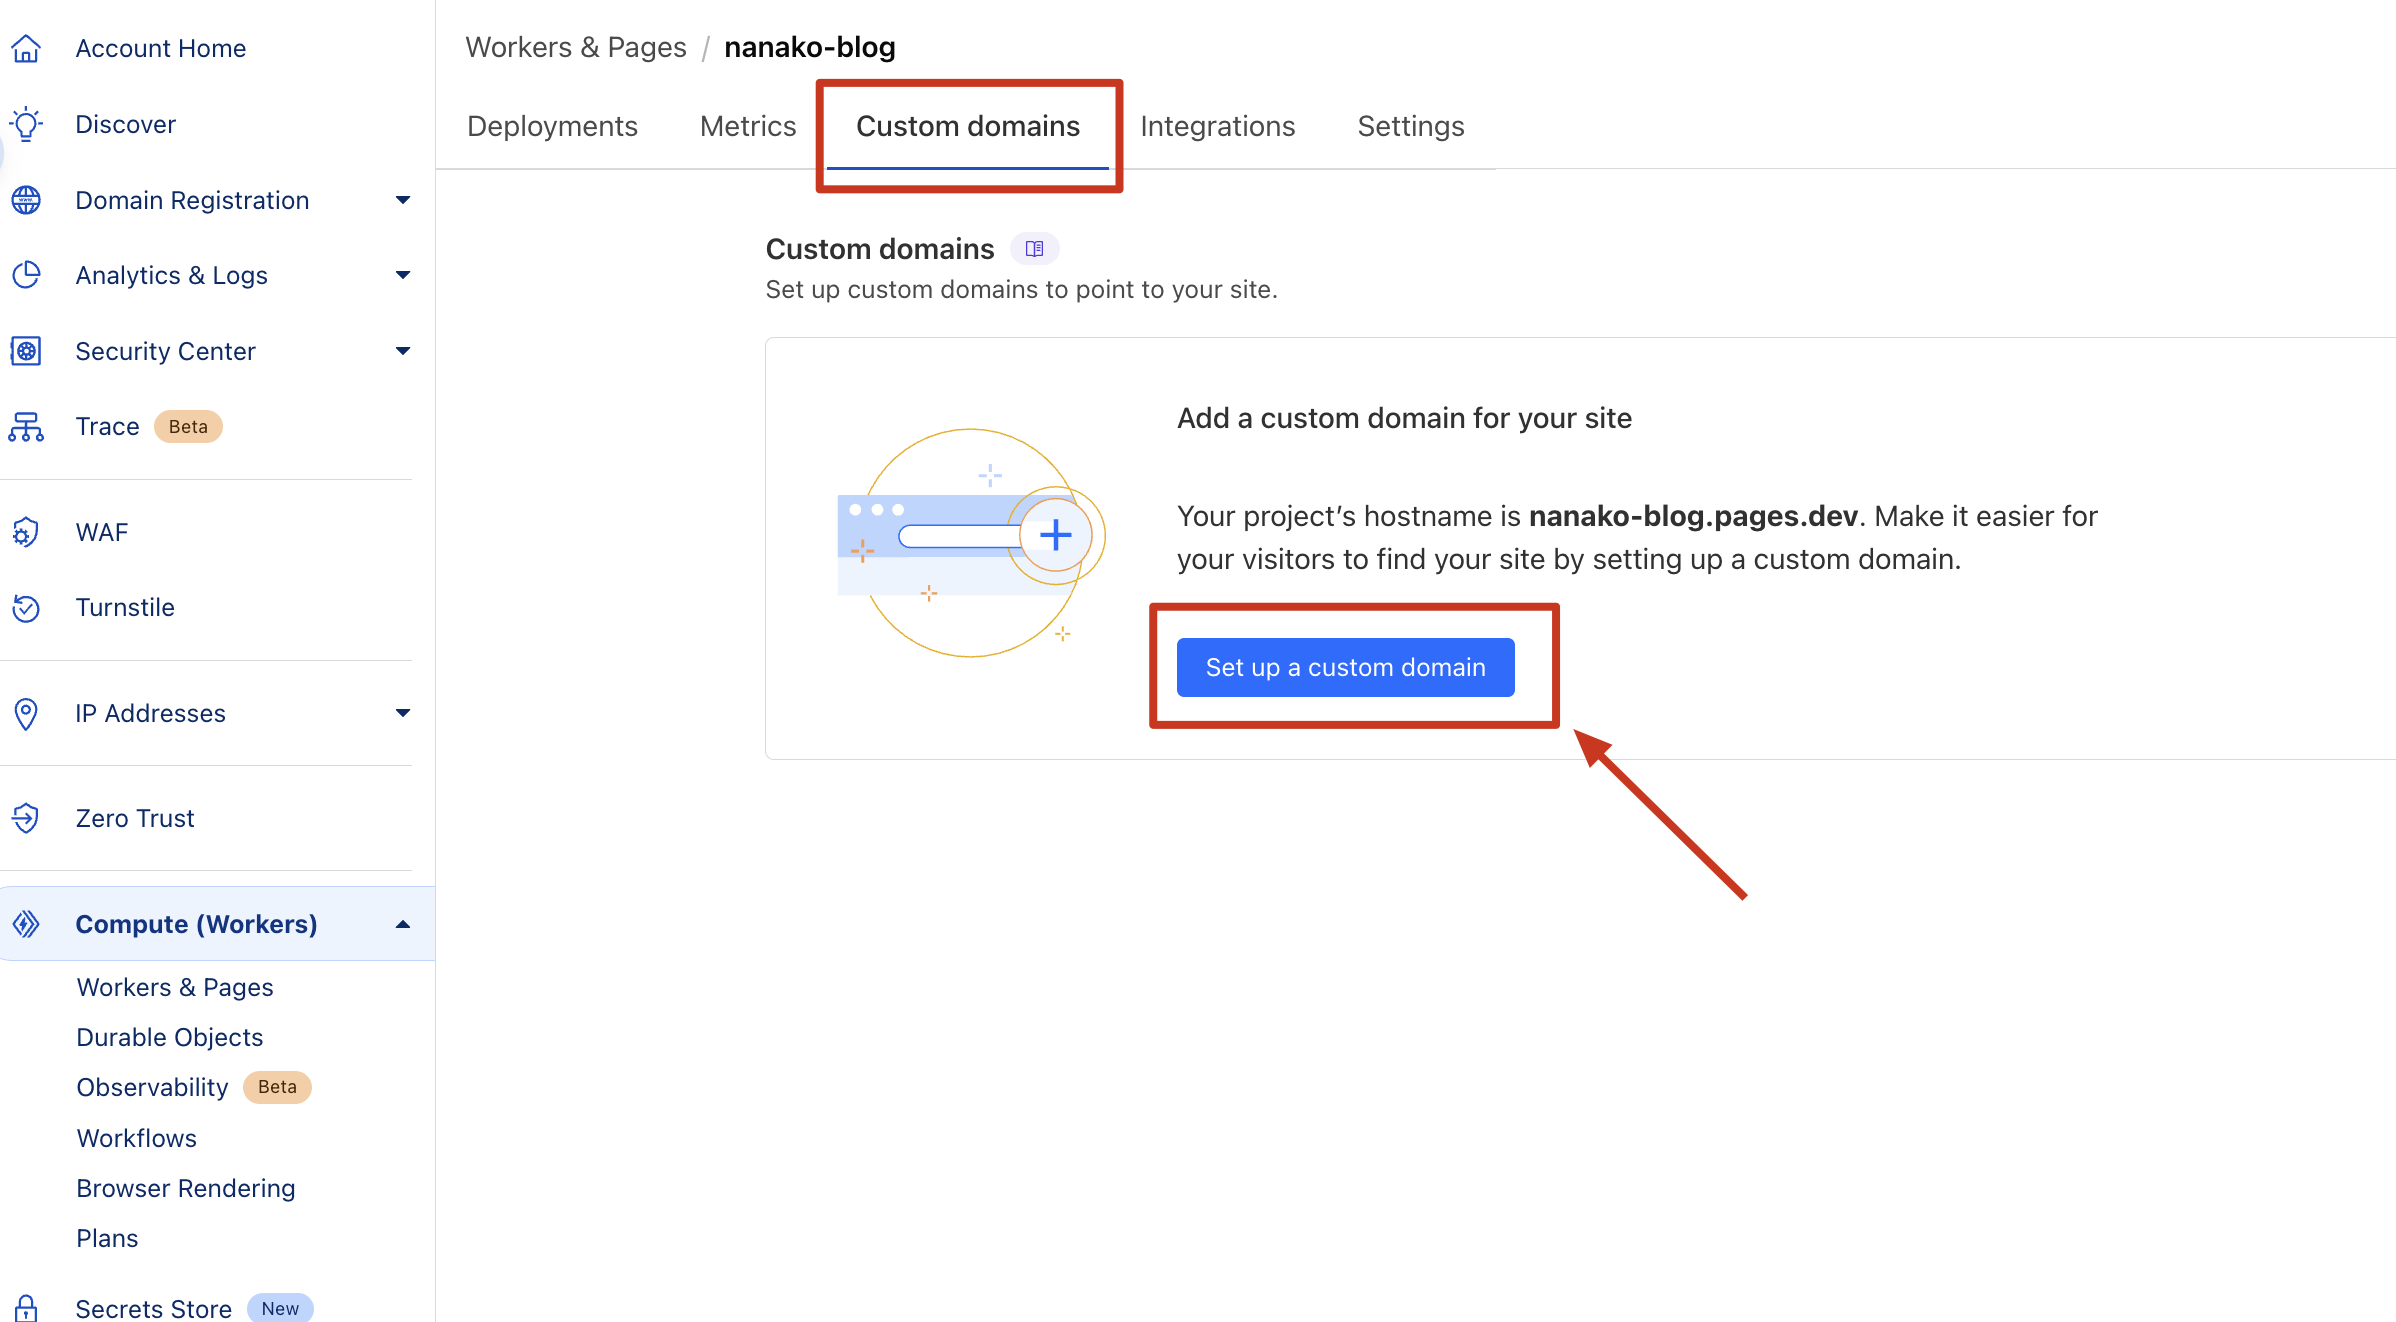Click the WAF shield gear icon
Image resolution: width=2396 pixels, height=1322 pixels.
point(26,532)
